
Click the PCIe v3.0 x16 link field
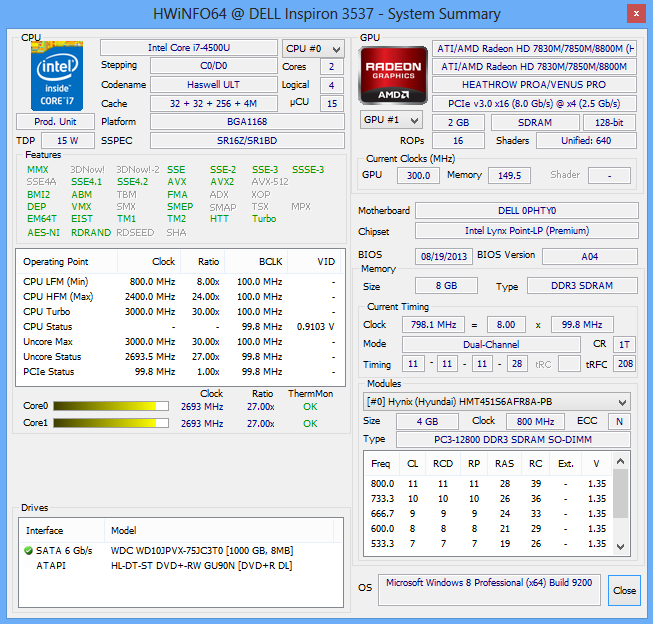coord(534,103)
